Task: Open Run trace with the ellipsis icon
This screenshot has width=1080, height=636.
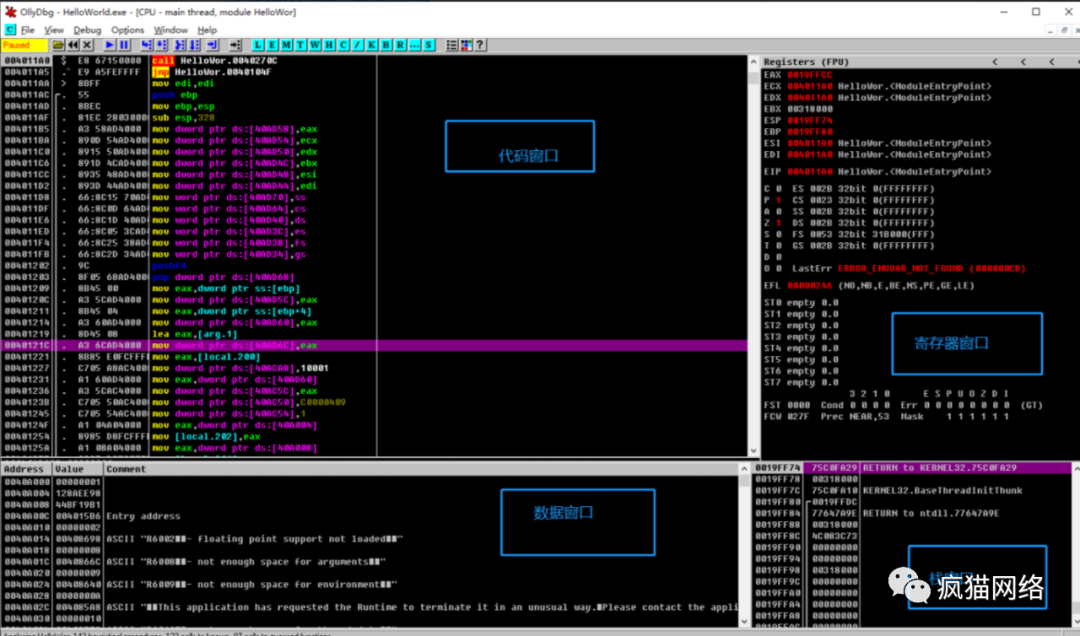Action: click(414, 45)
